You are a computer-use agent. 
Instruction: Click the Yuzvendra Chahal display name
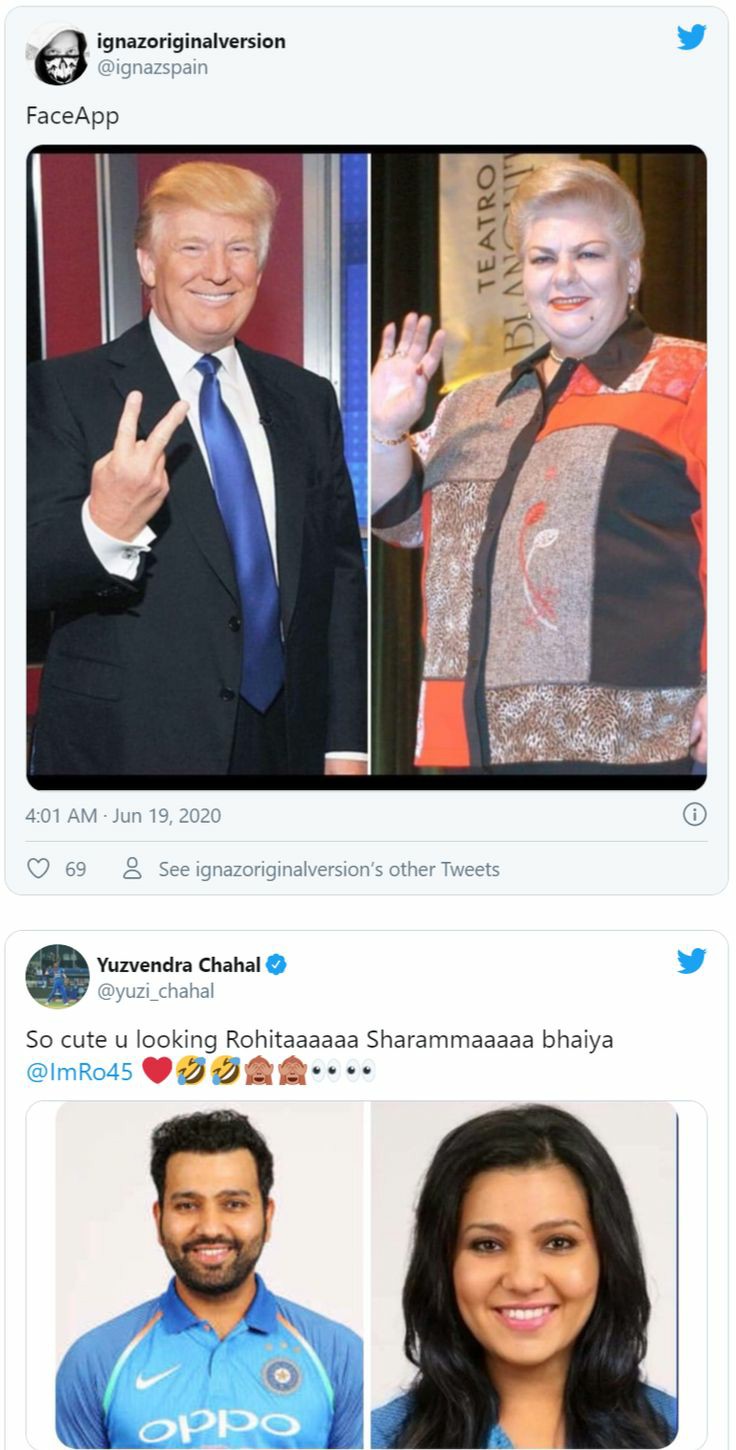179,965
